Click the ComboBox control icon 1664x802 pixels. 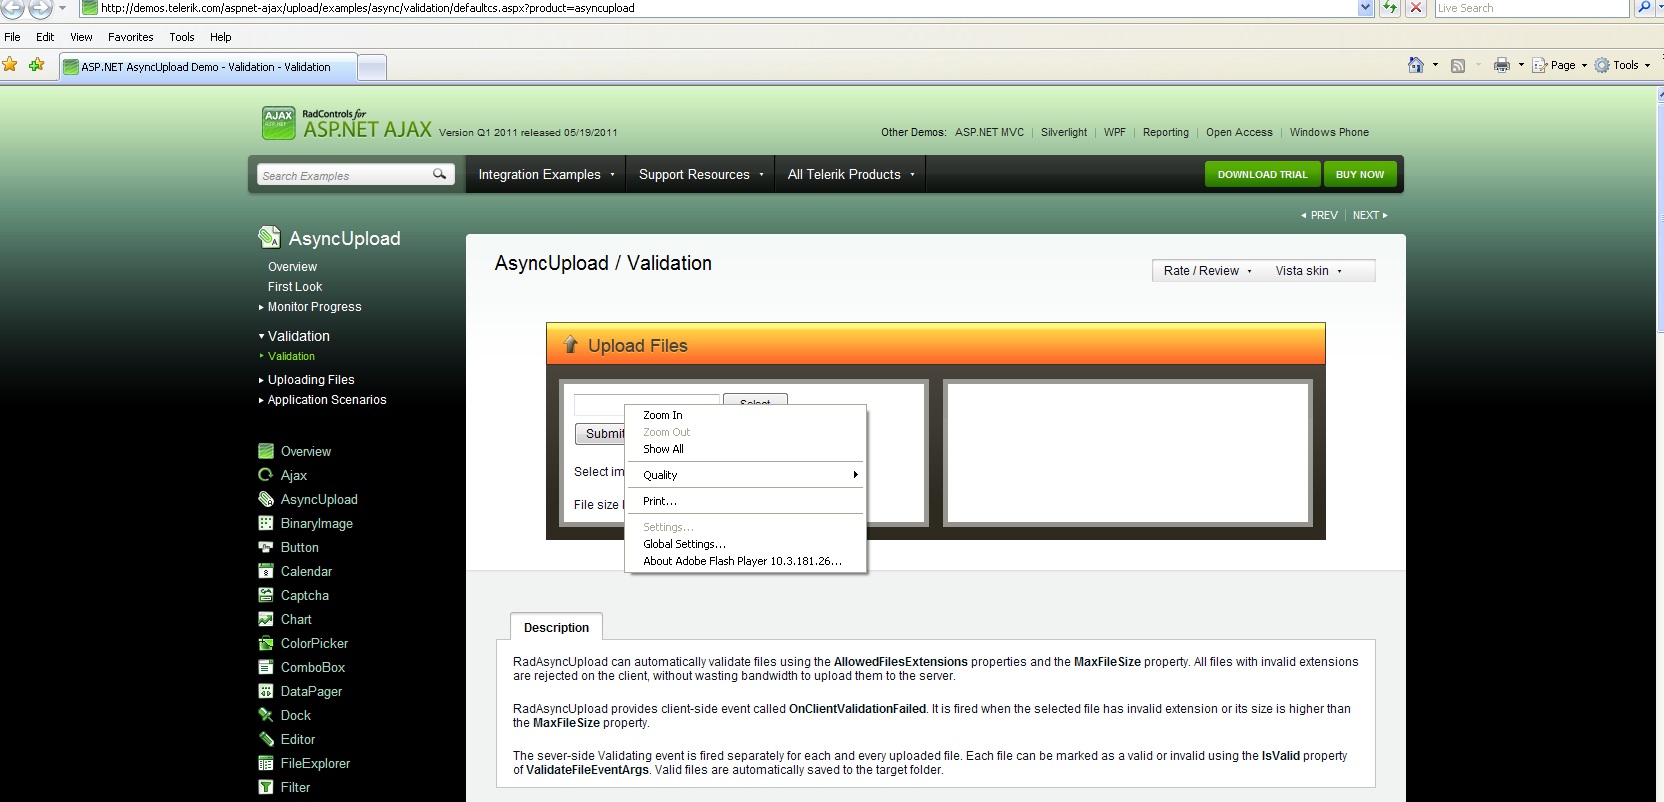[x=265, y=667]
